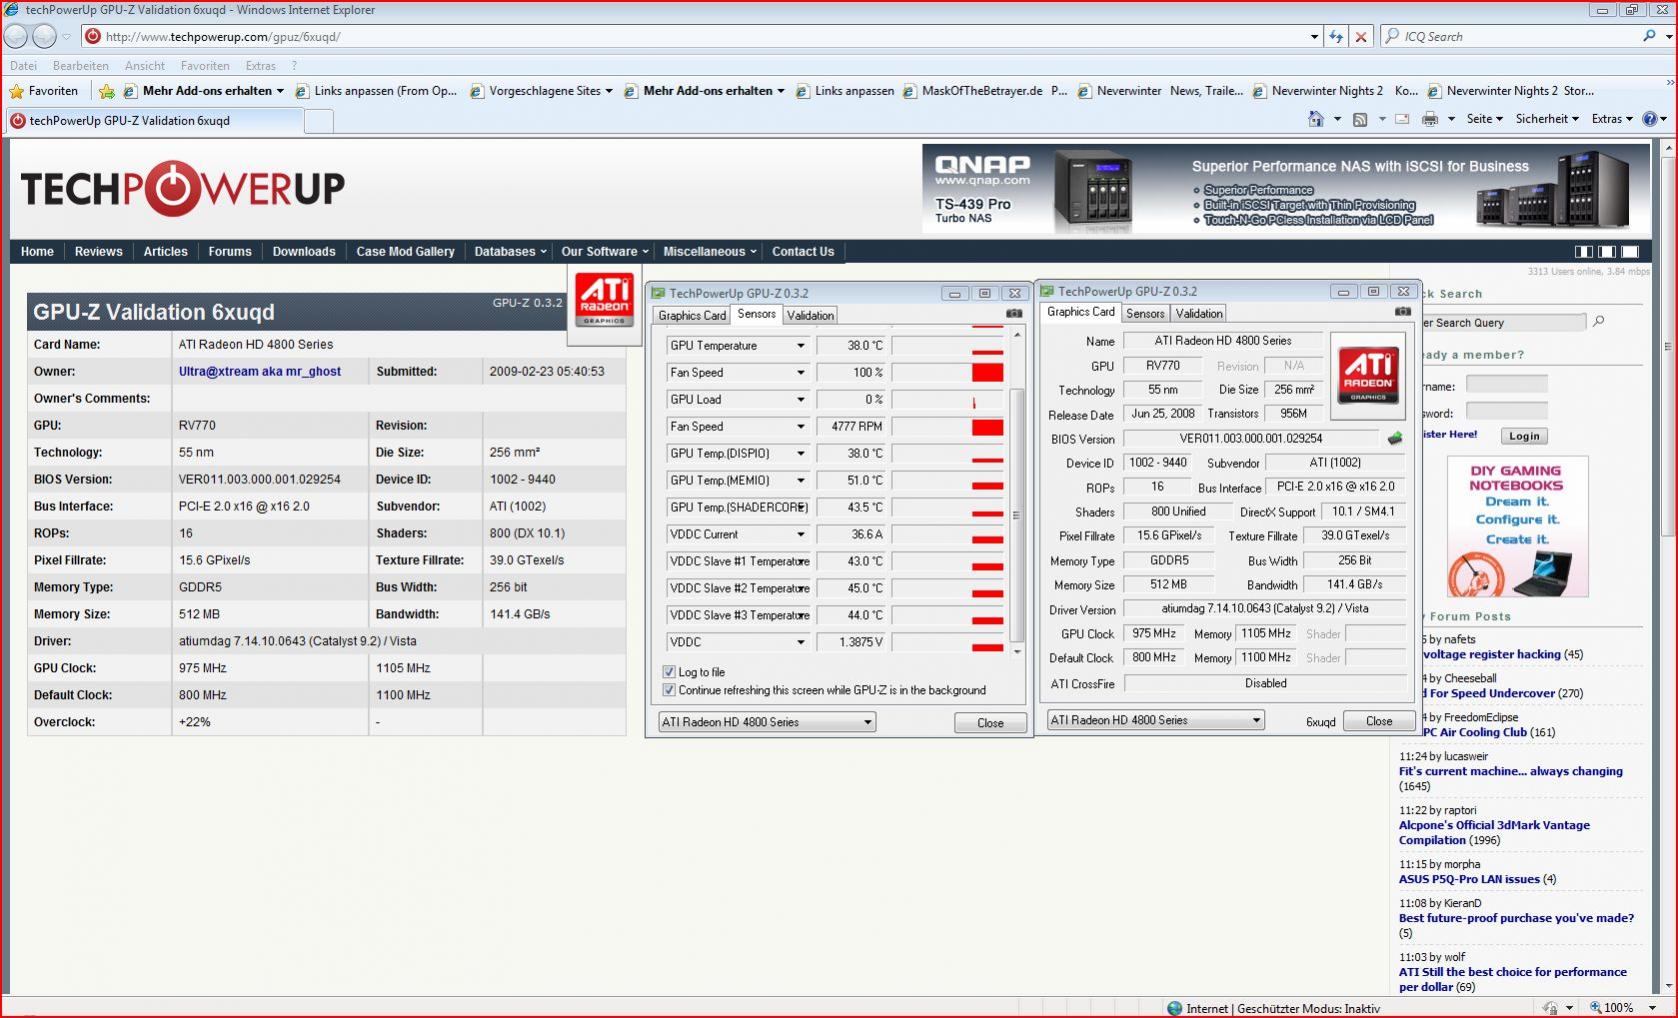The width and height of the screenshot is (1678, 1018).
Task: Open the DIY Gaming Notebooks sidebar ad
Action: 1517,527
